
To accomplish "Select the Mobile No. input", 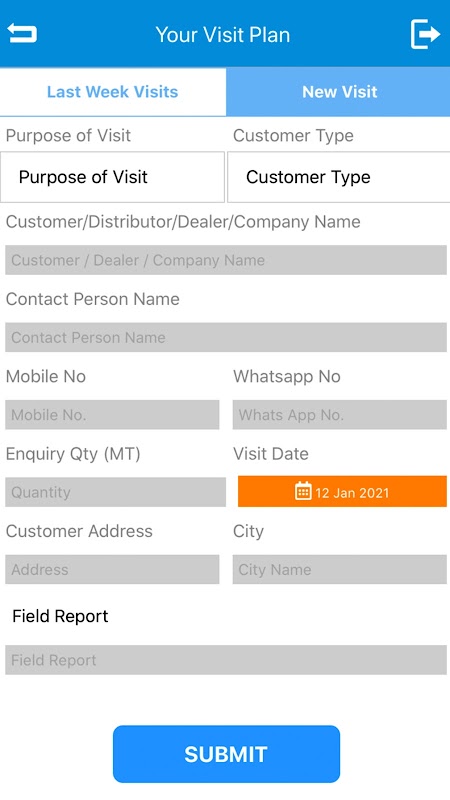I will (112, 415).
